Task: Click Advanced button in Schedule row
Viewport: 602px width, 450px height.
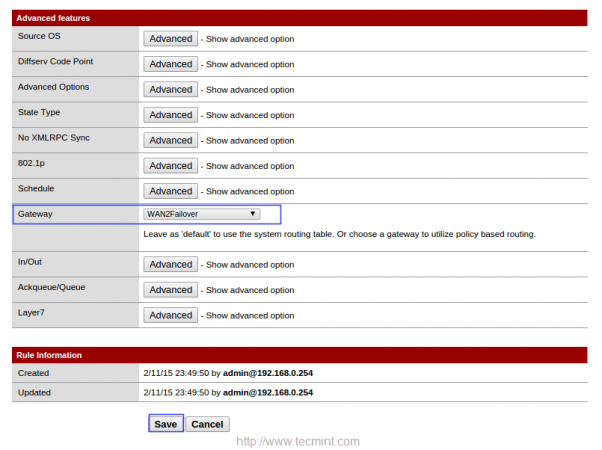Action: 171,191
